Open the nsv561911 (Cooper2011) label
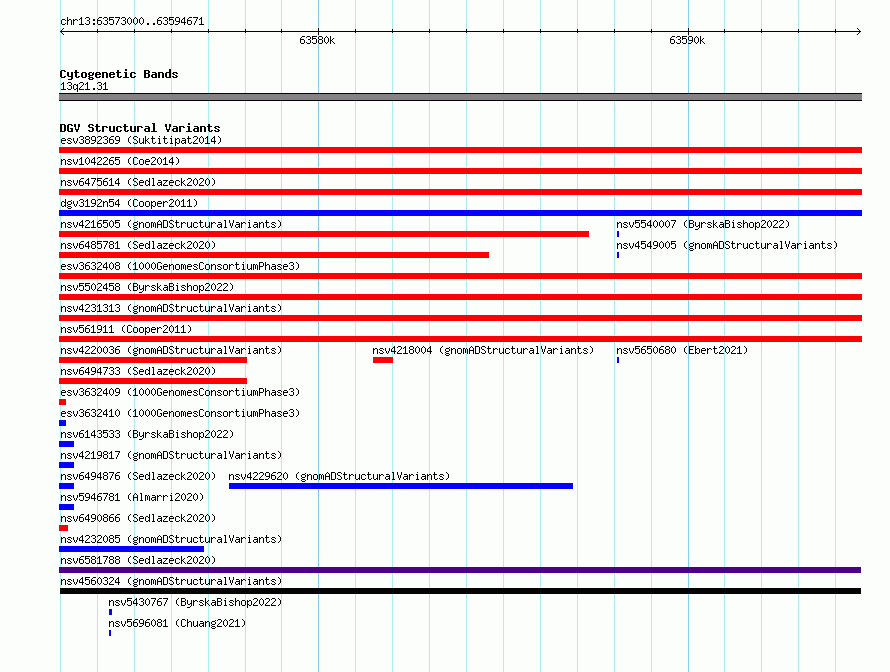The width and height of the screenshot is (890, 672). [126, 329]
